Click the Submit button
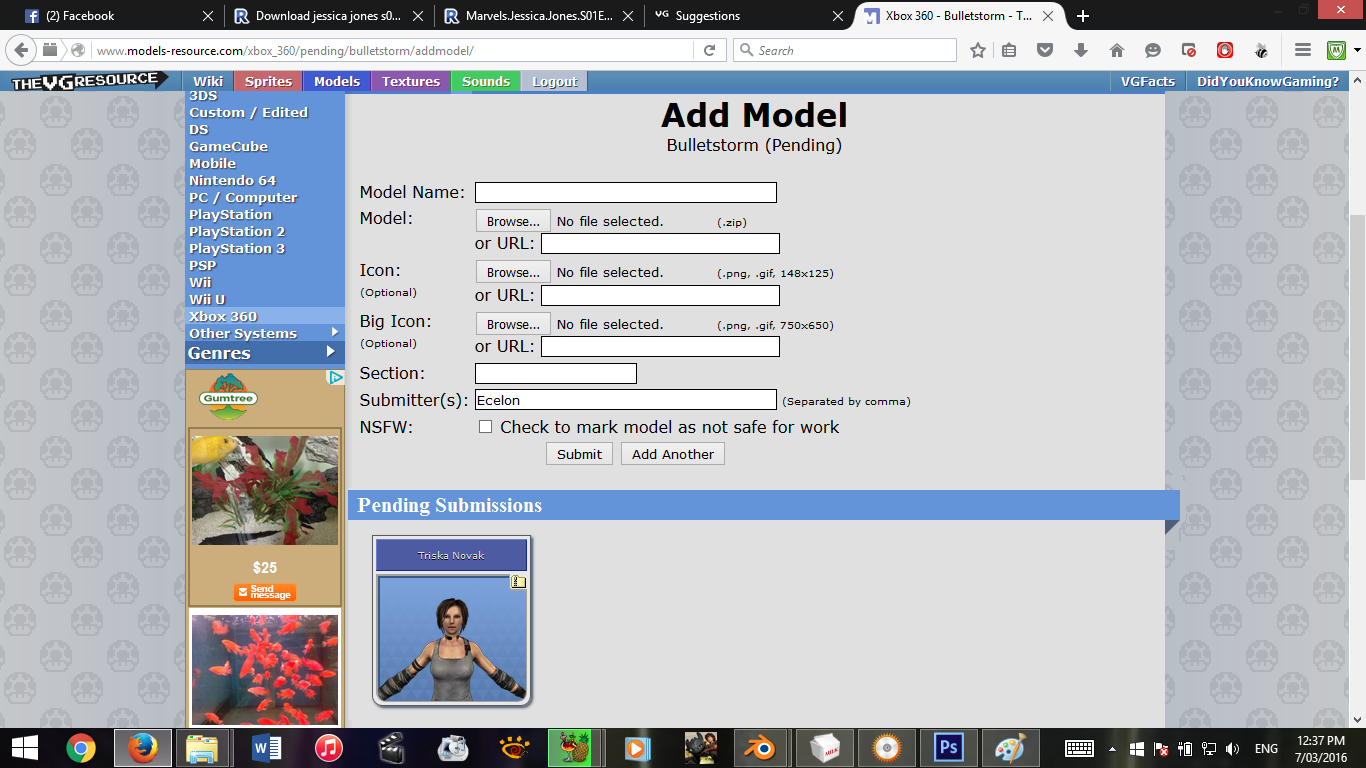 click(579, 454)
